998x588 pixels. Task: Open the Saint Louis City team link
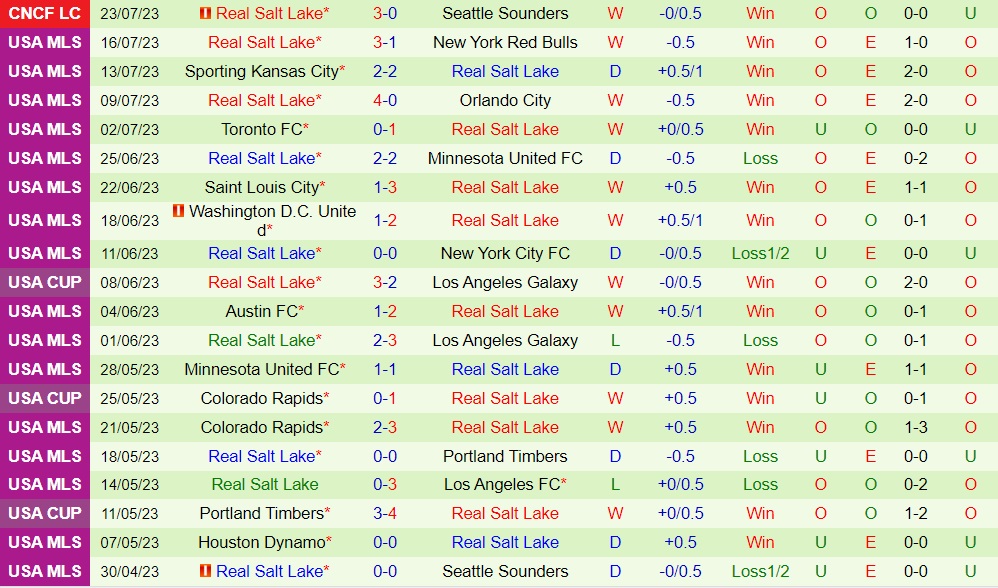click(262, 188)
